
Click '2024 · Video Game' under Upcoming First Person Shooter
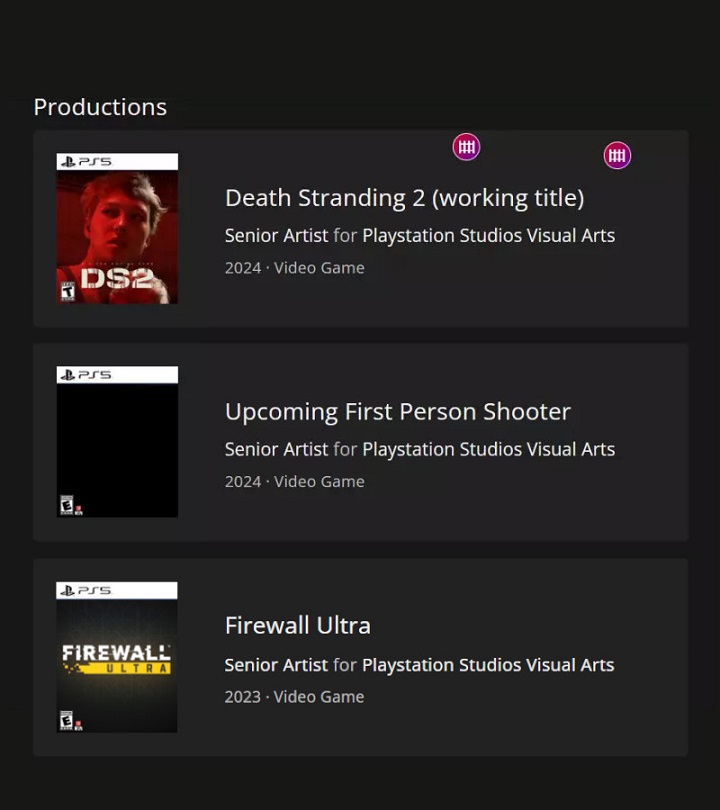294,481
